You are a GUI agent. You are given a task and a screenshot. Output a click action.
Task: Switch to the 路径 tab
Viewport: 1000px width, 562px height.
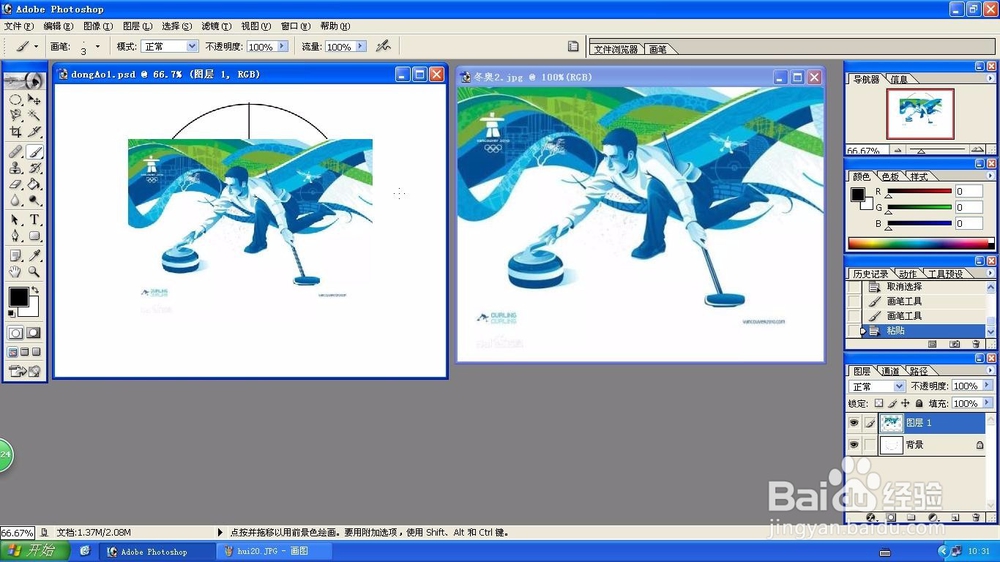pyautogui.click(x=918, y=371)
